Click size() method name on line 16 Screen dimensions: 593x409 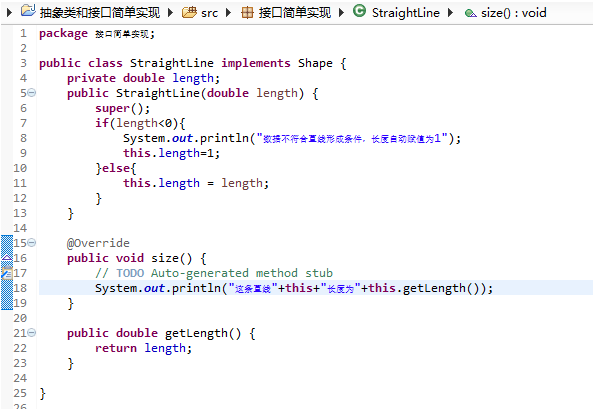pos(172,258)
